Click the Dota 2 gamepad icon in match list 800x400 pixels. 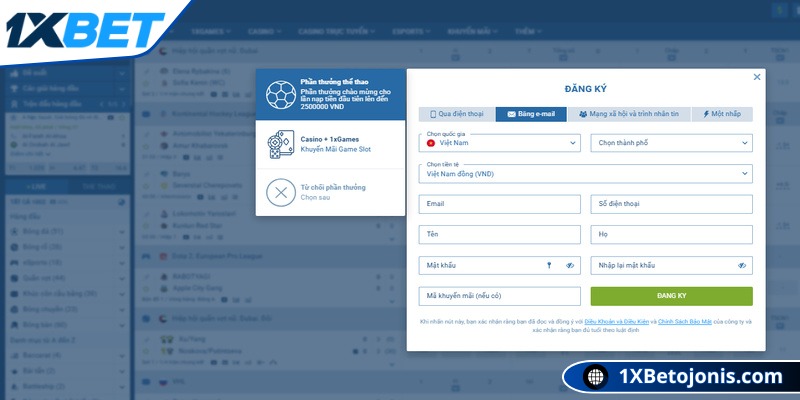(x=146, y=256)
